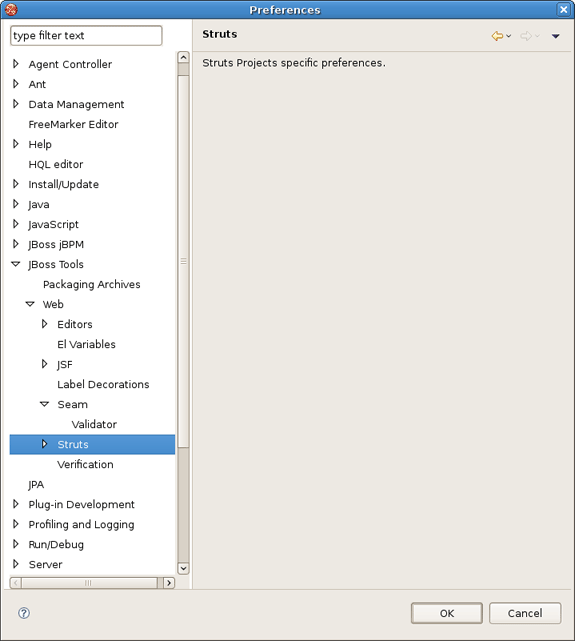Expand the JSF preferences node
This screenshot has width=575, height=641.
(45, 364)
